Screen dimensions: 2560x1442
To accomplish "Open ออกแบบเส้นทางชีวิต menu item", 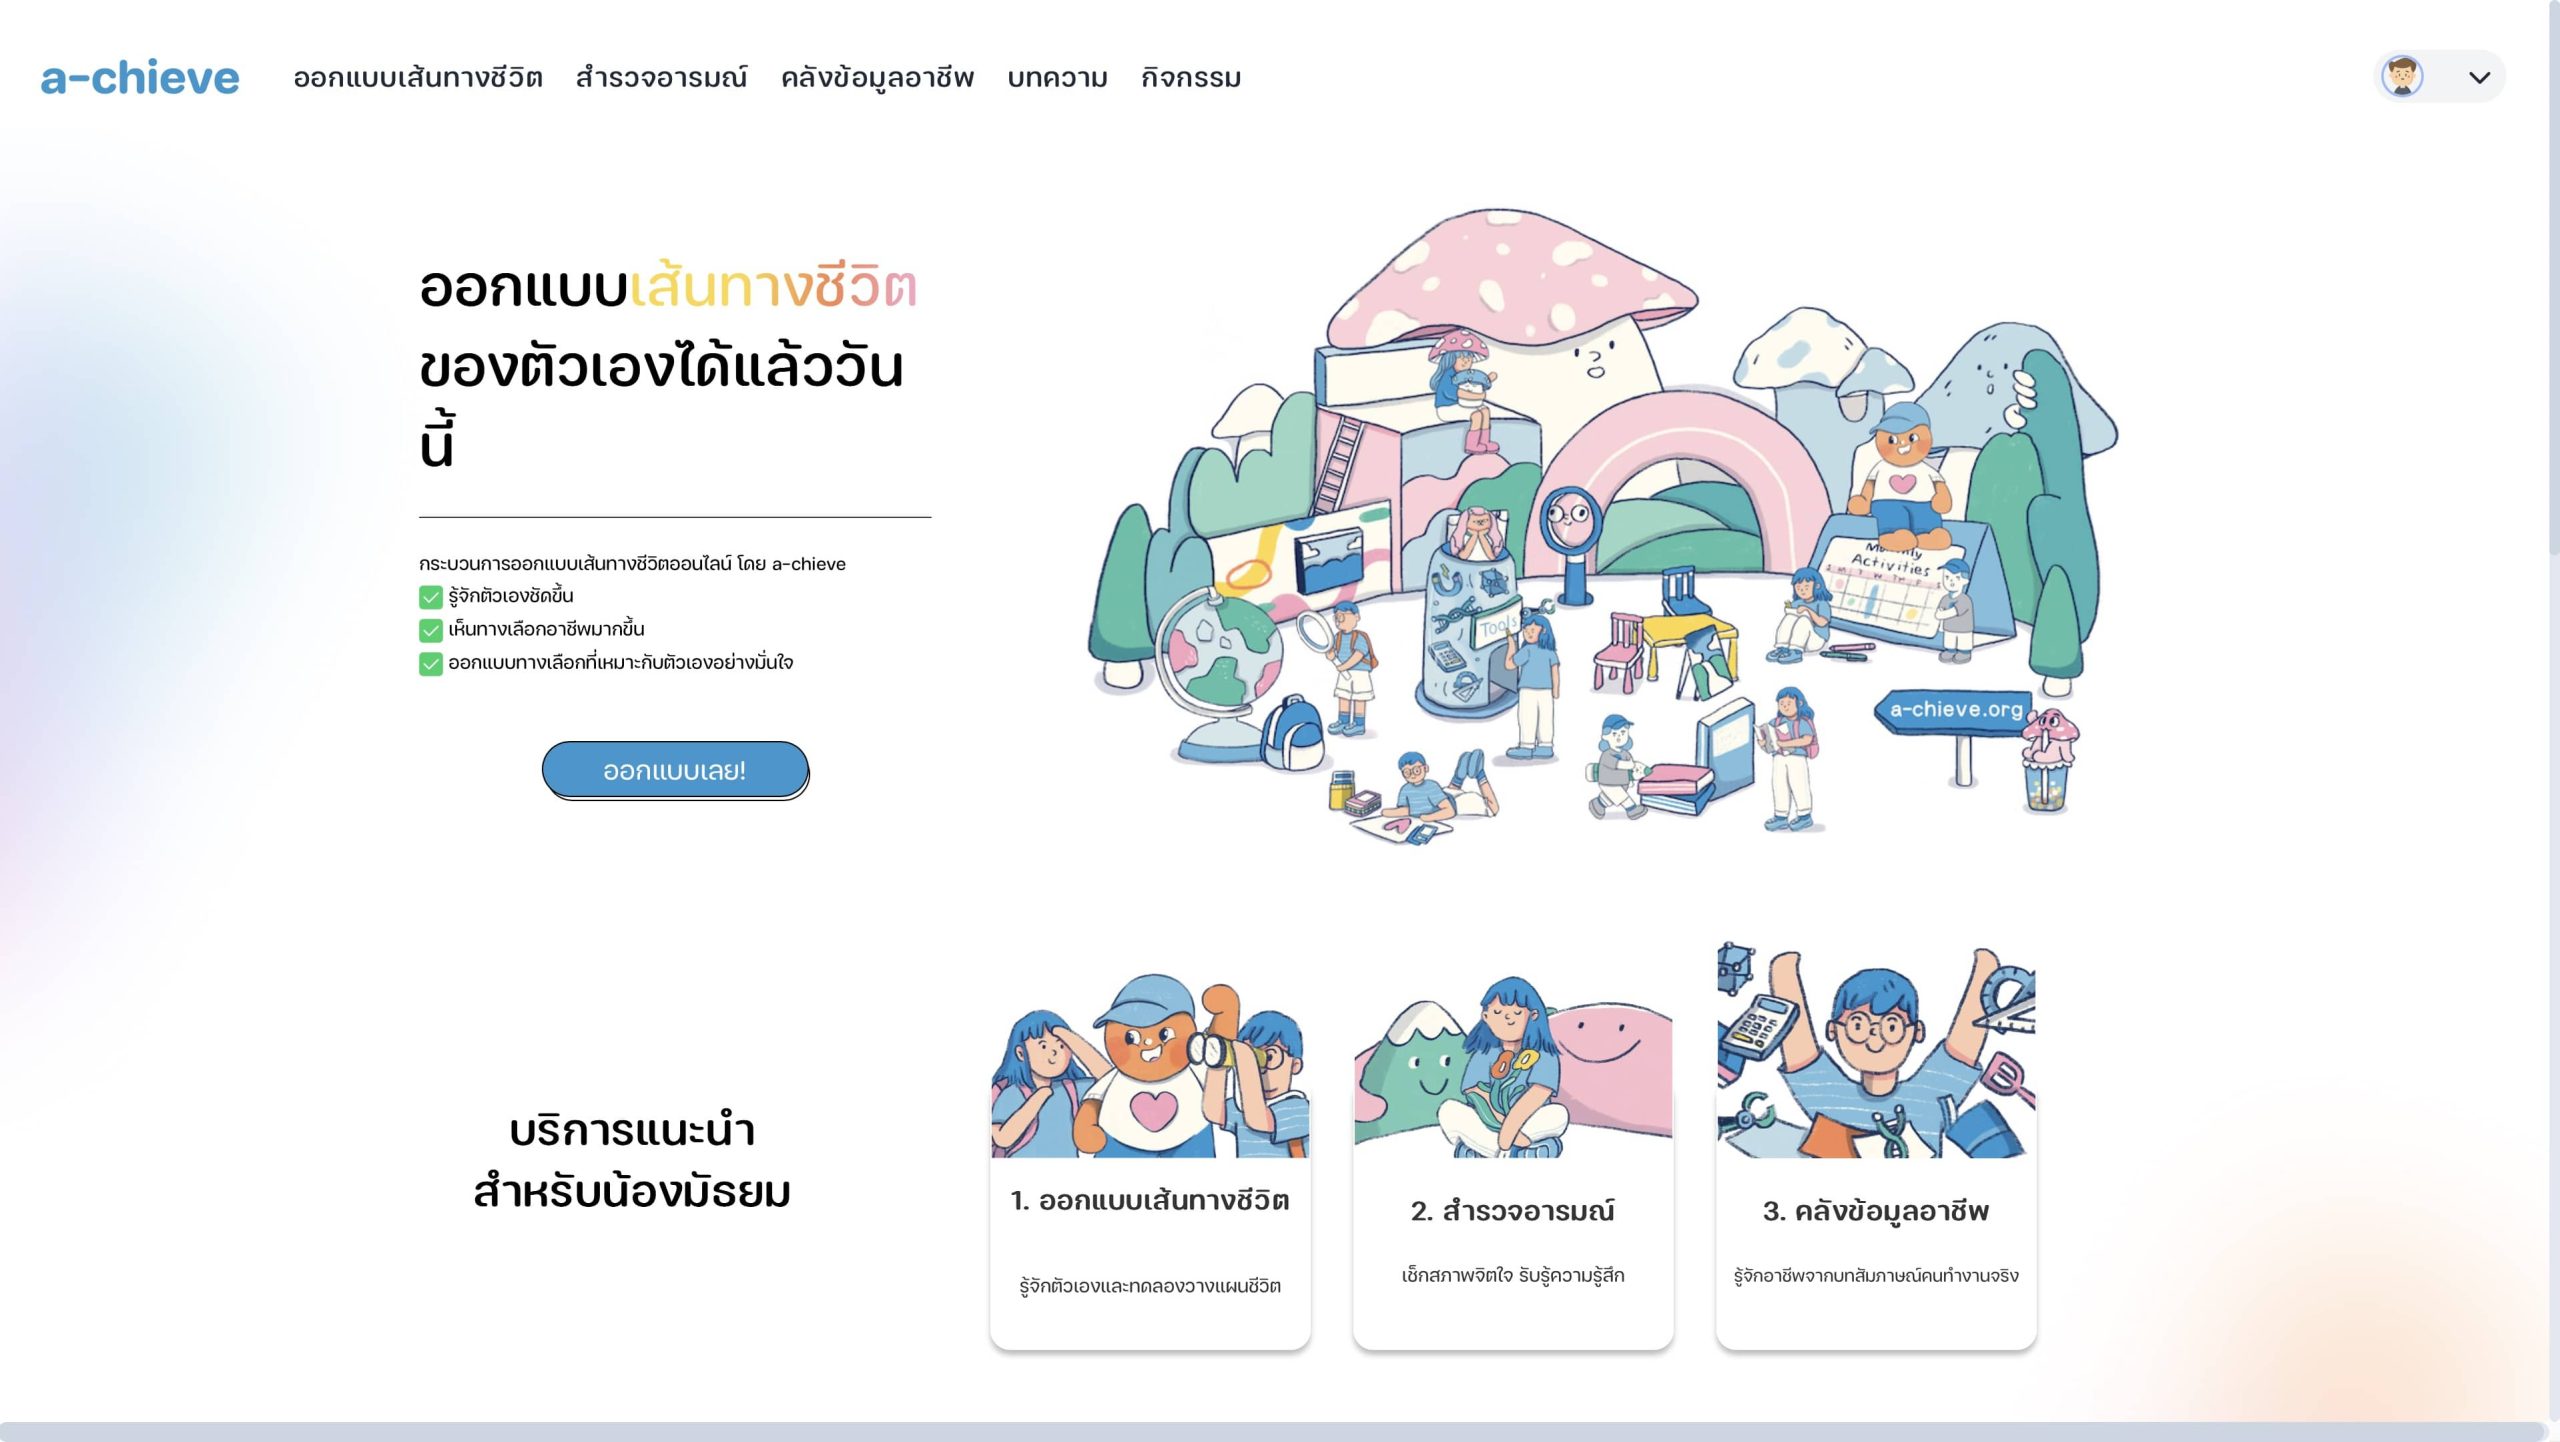I will click(418, 78).
